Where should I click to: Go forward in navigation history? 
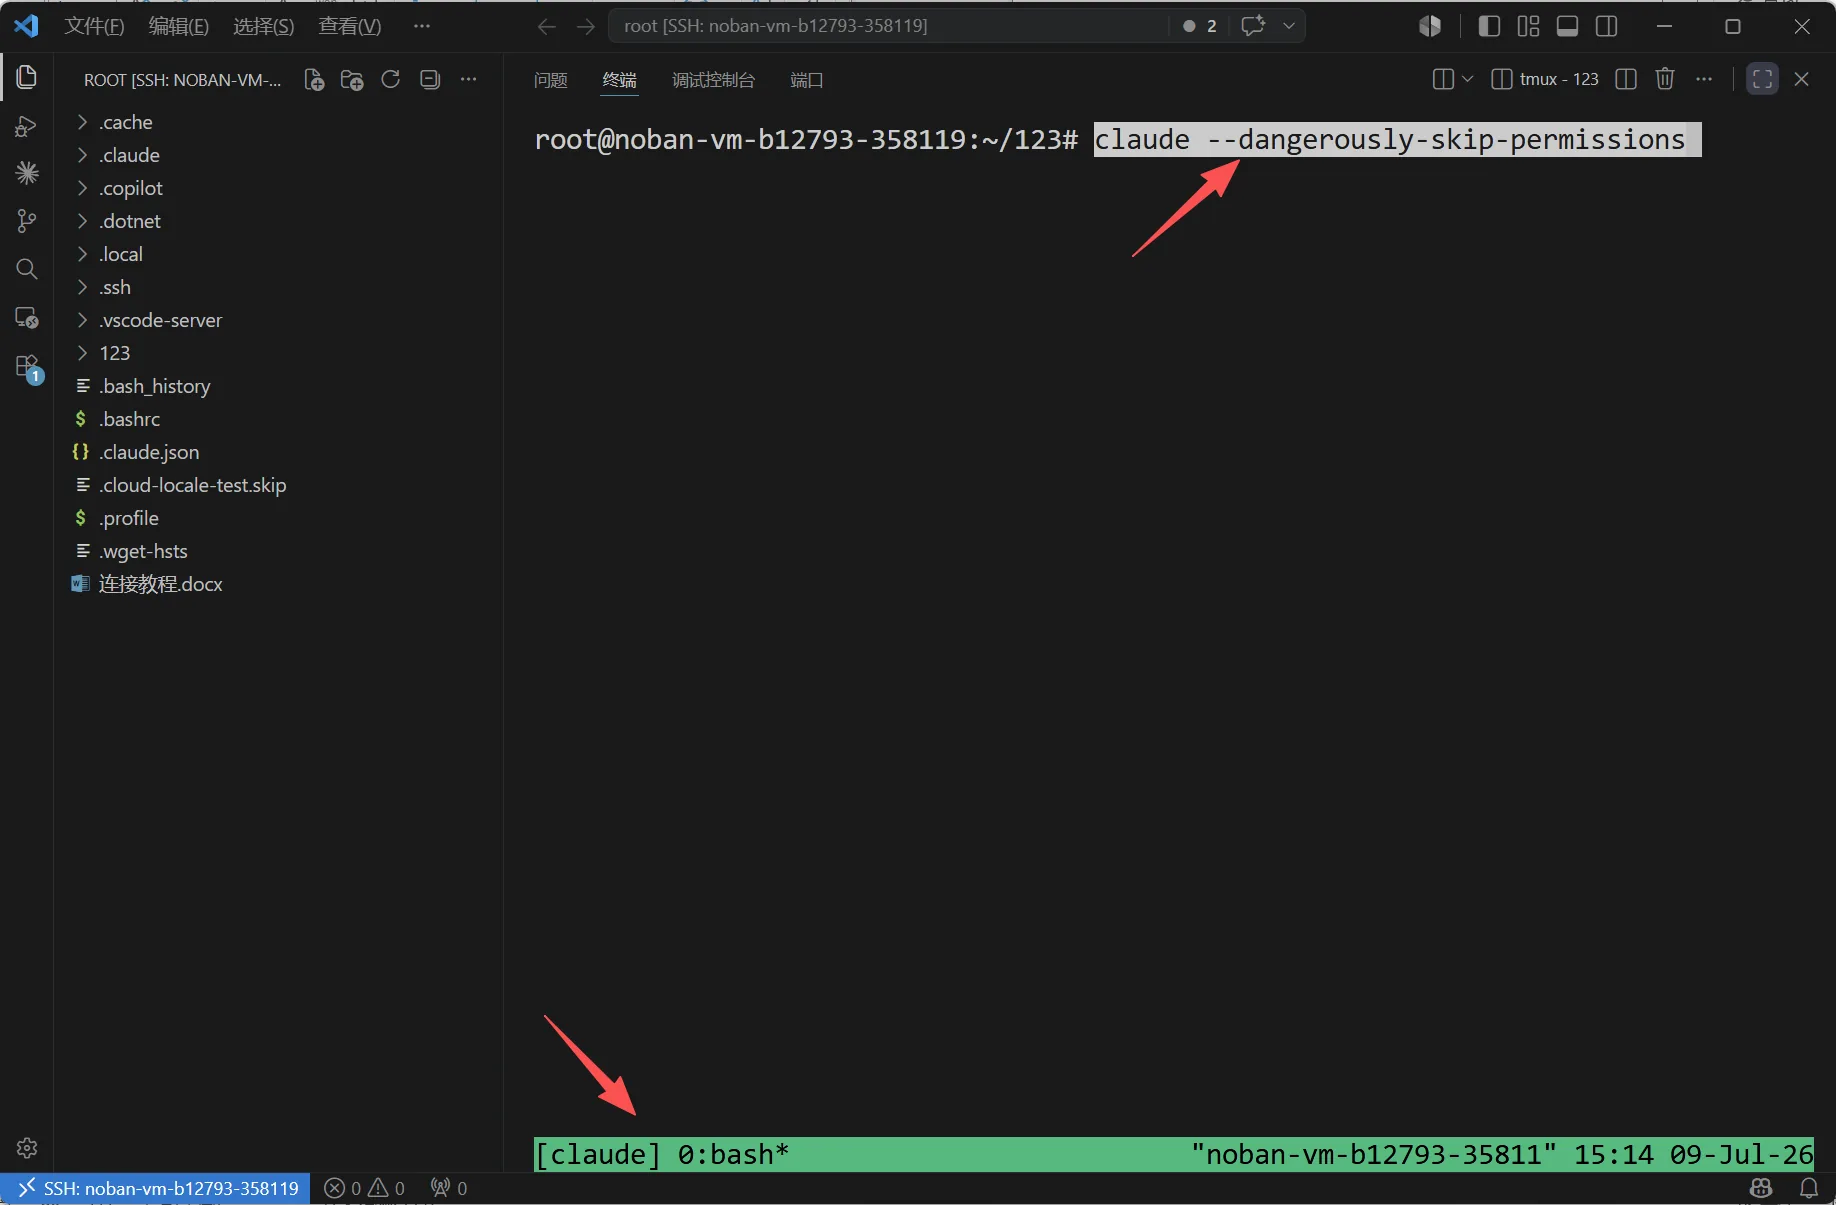(586, 27)
